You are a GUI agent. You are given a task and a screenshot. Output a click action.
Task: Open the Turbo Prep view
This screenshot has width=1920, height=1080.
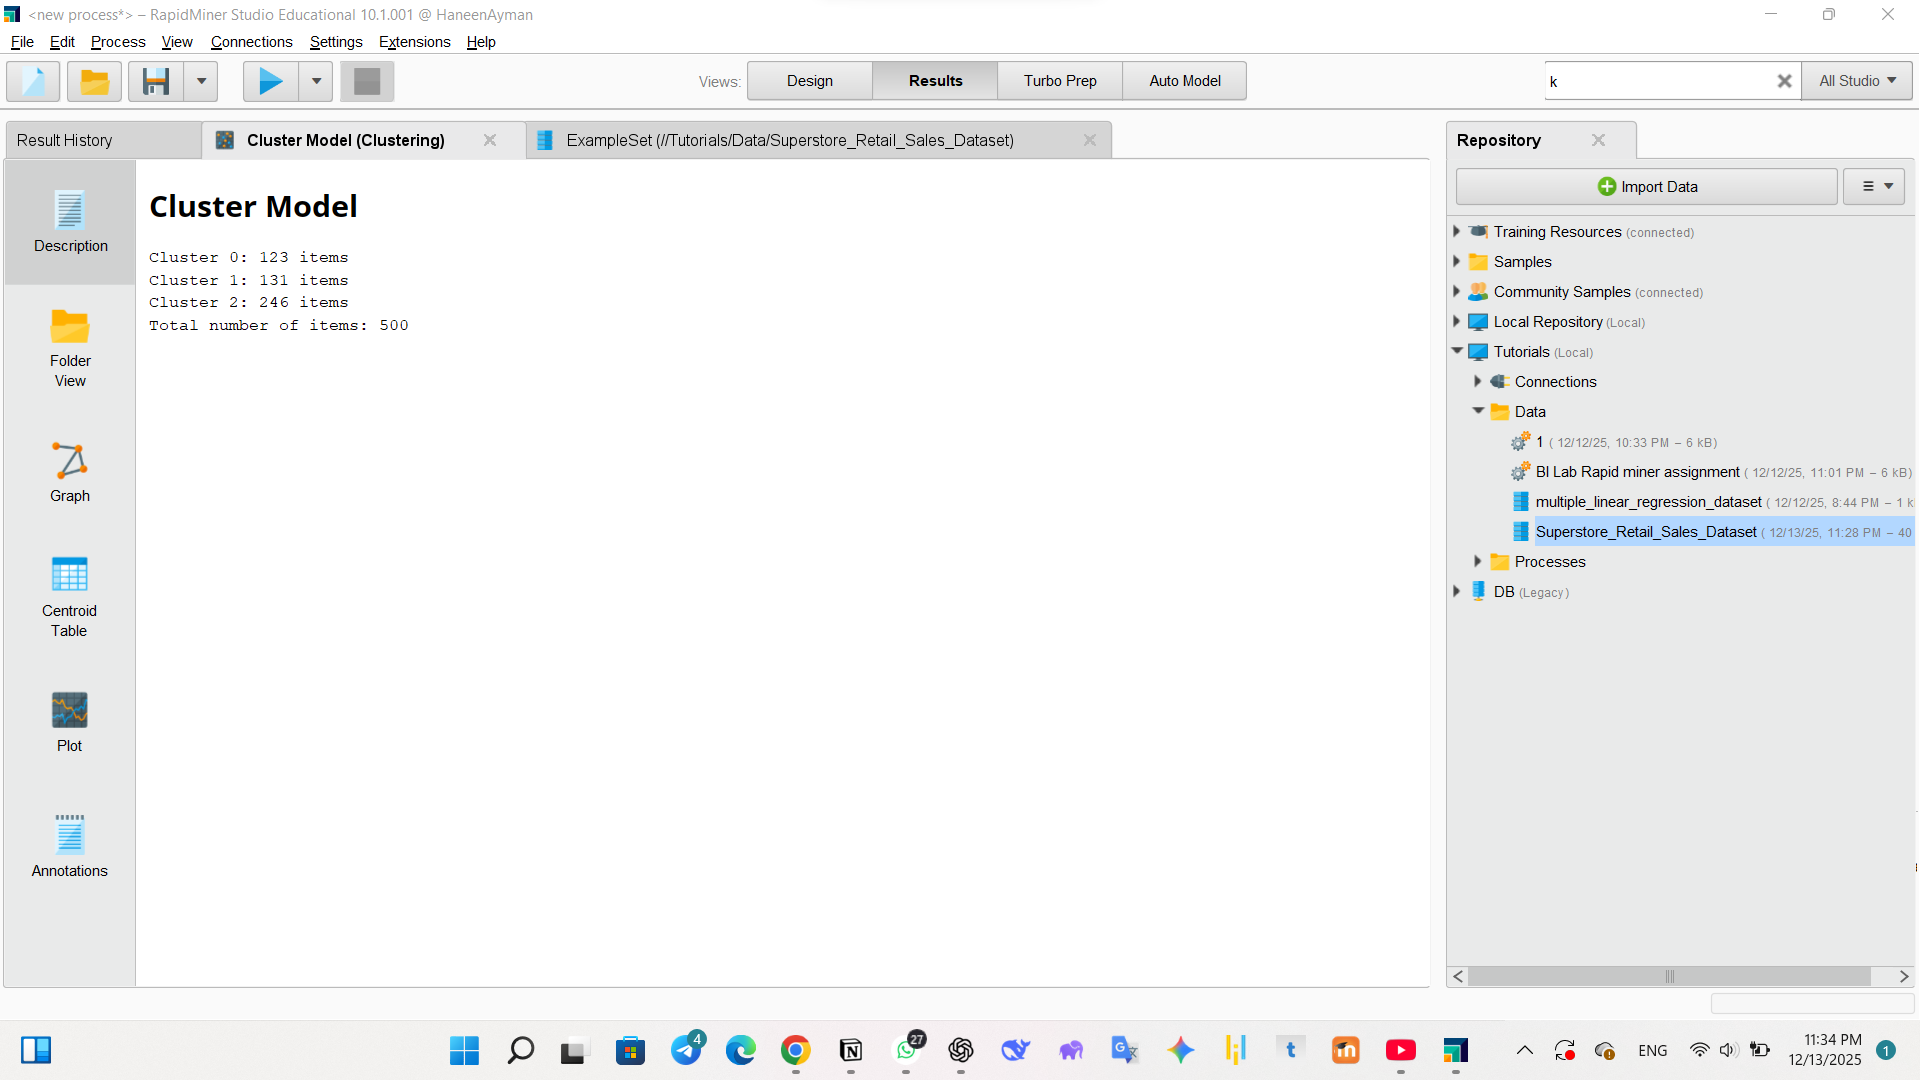[1060, 81]
